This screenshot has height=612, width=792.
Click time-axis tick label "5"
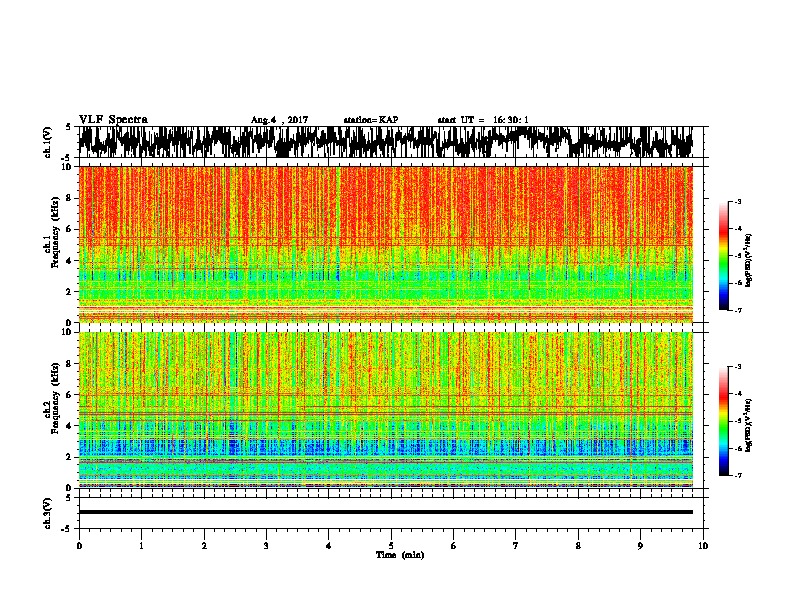pyautogui.click(x=391, y=546)
